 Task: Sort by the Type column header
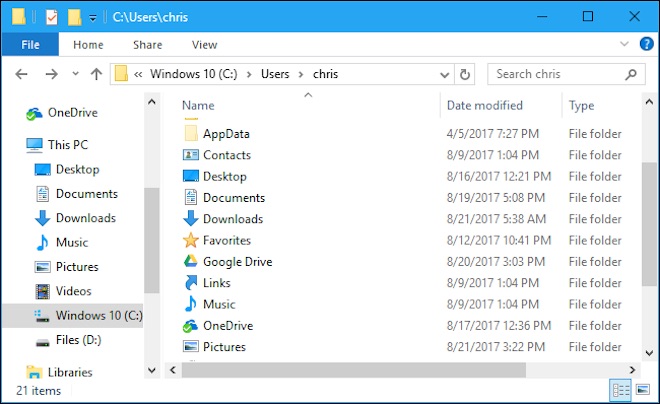(581, 105)
